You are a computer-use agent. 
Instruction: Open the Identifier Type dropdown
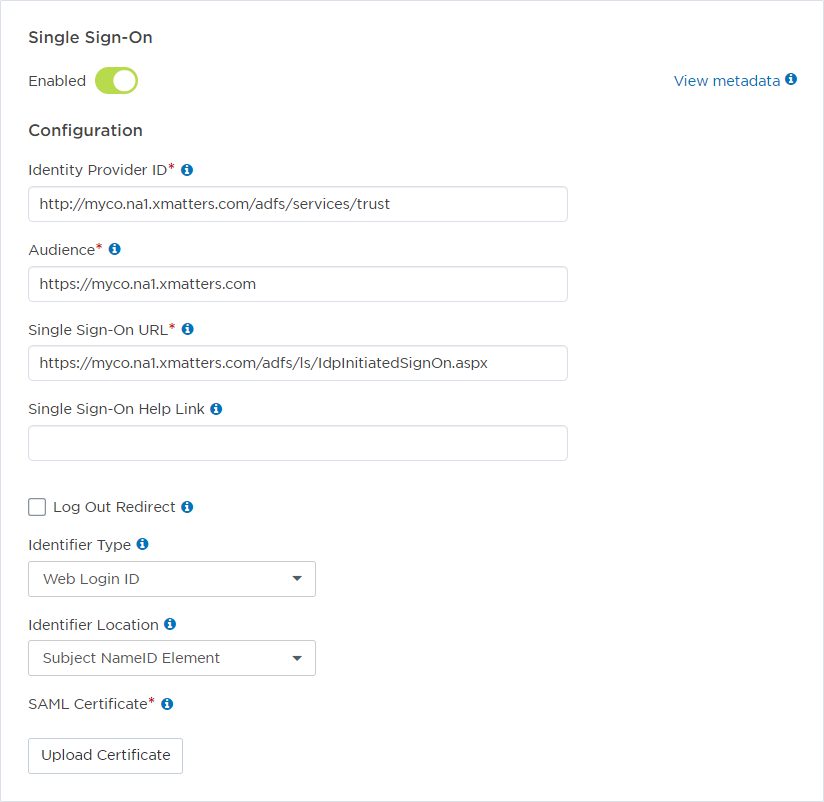tap(172, 579)
